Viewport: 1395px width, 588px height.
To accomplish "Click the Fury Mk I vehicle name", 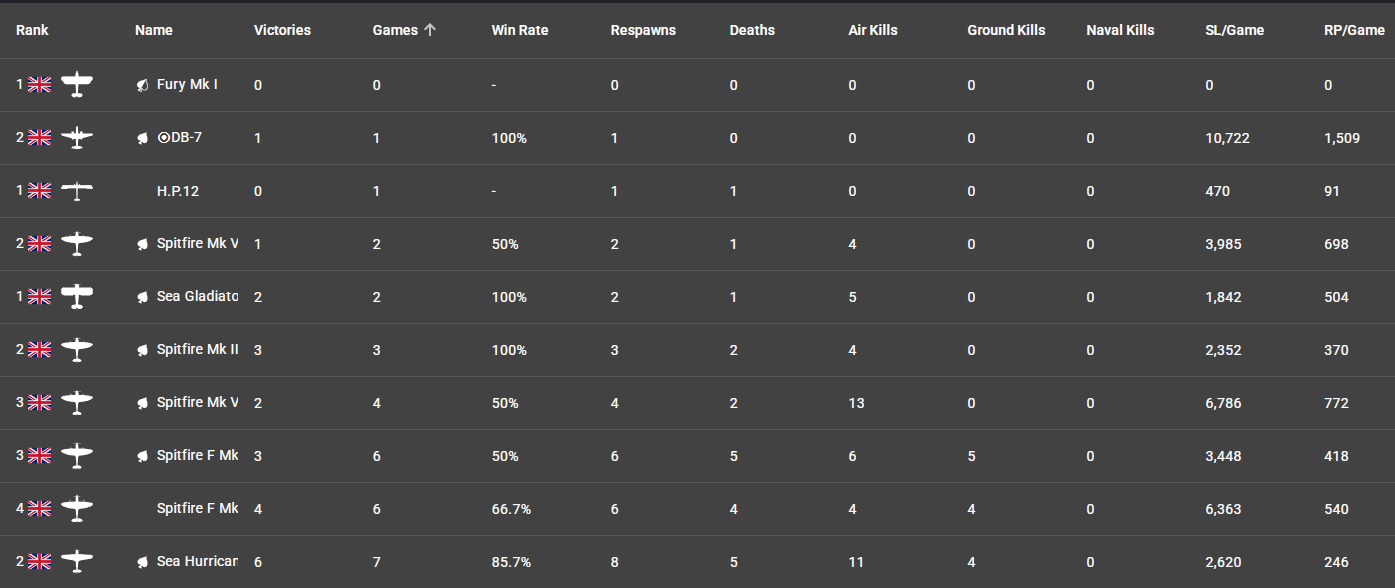I will [x=187, y=85].
